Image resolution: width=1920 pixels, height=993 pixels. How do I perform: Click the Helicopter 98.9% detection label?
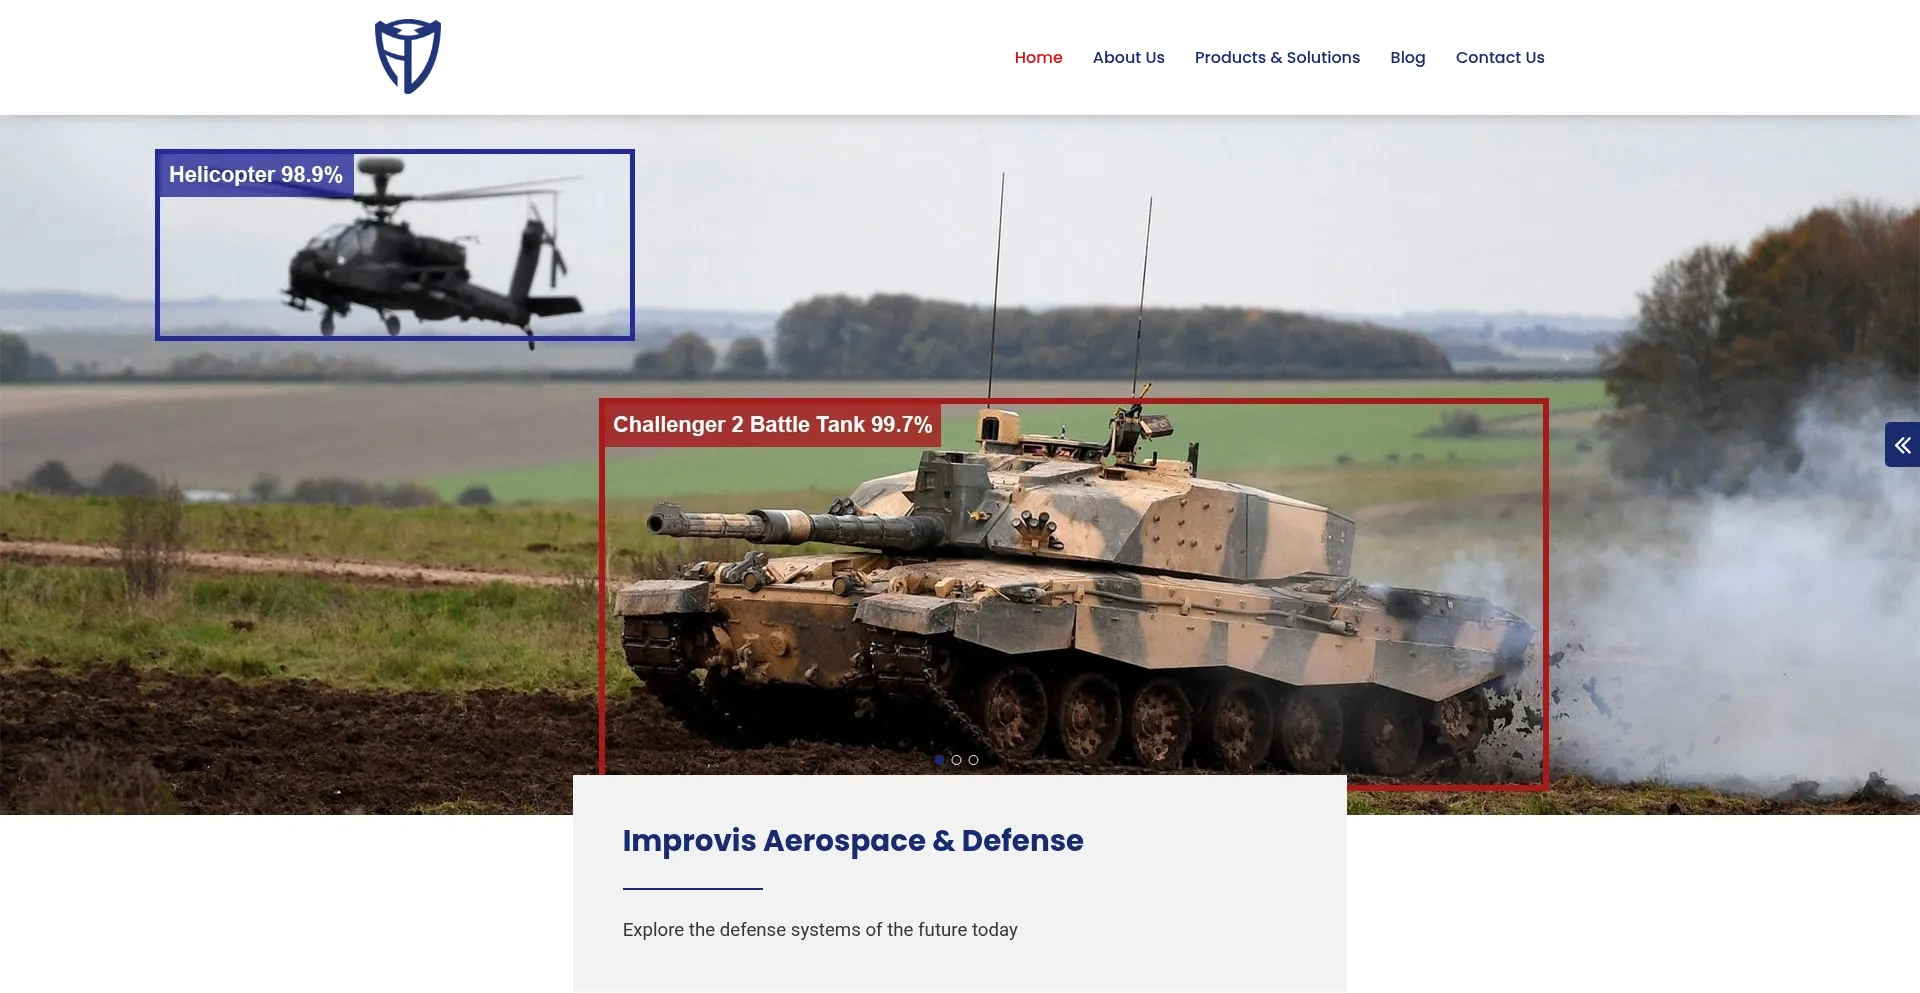point(256,175)
